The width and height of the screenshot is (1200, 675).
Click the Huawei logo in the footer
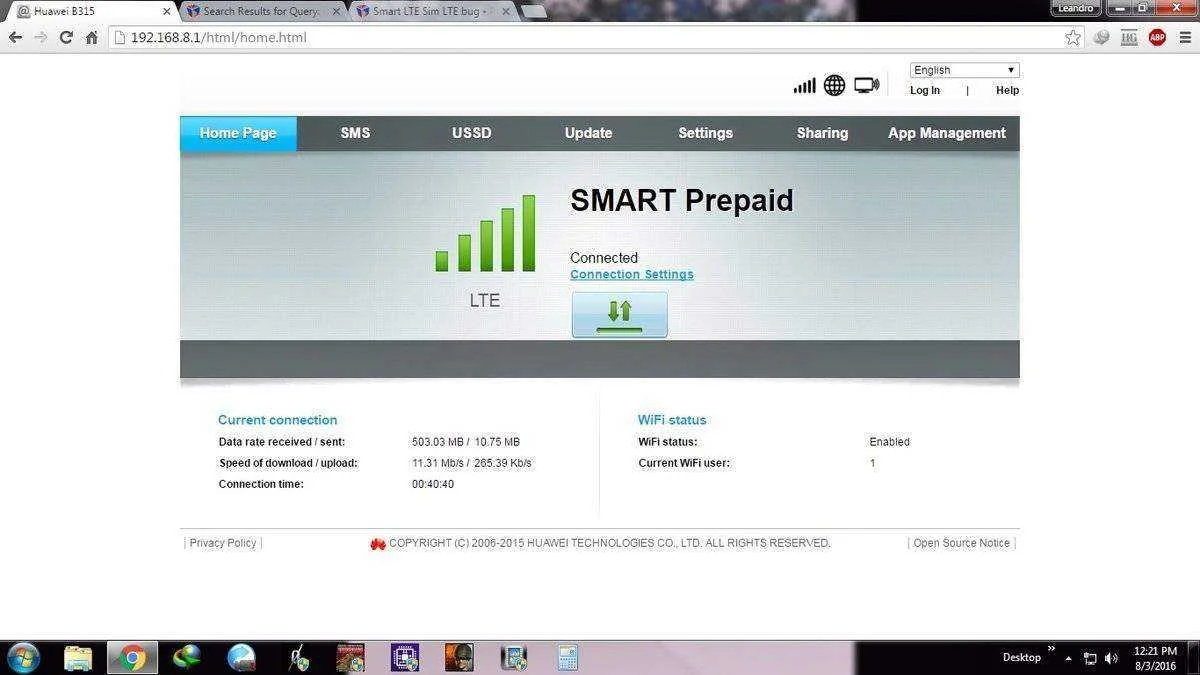click(x=378, y=543)
